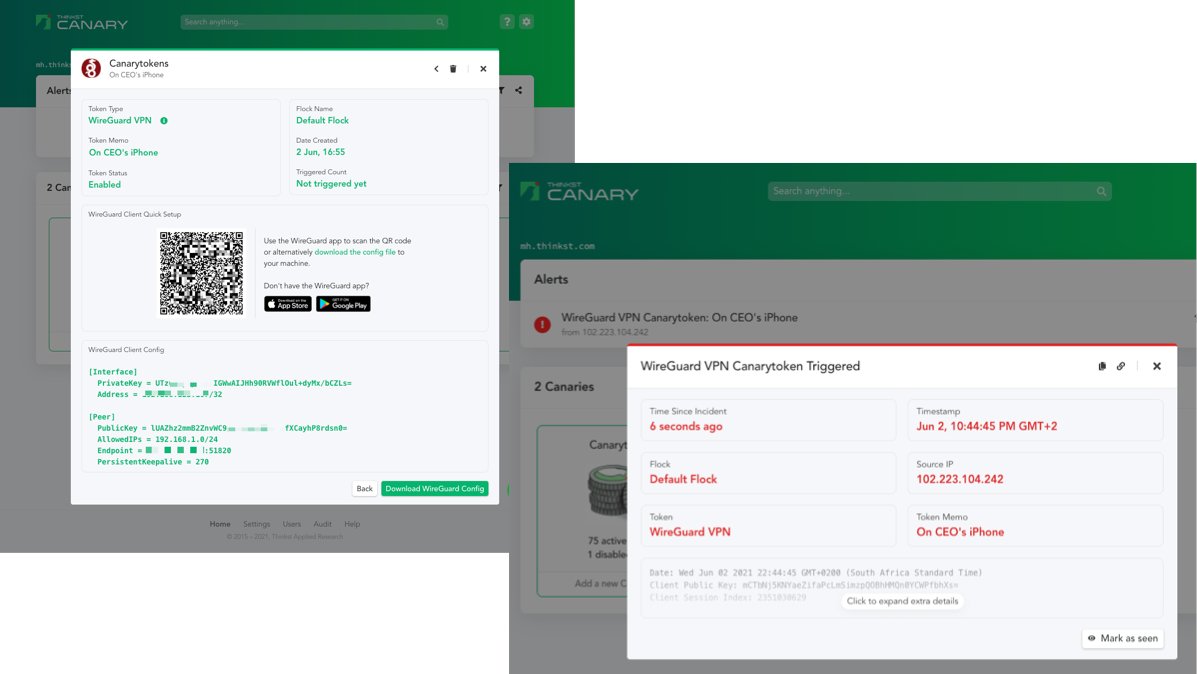Click 'Default Flock' in Triggered dialog

tap(683, 479)
